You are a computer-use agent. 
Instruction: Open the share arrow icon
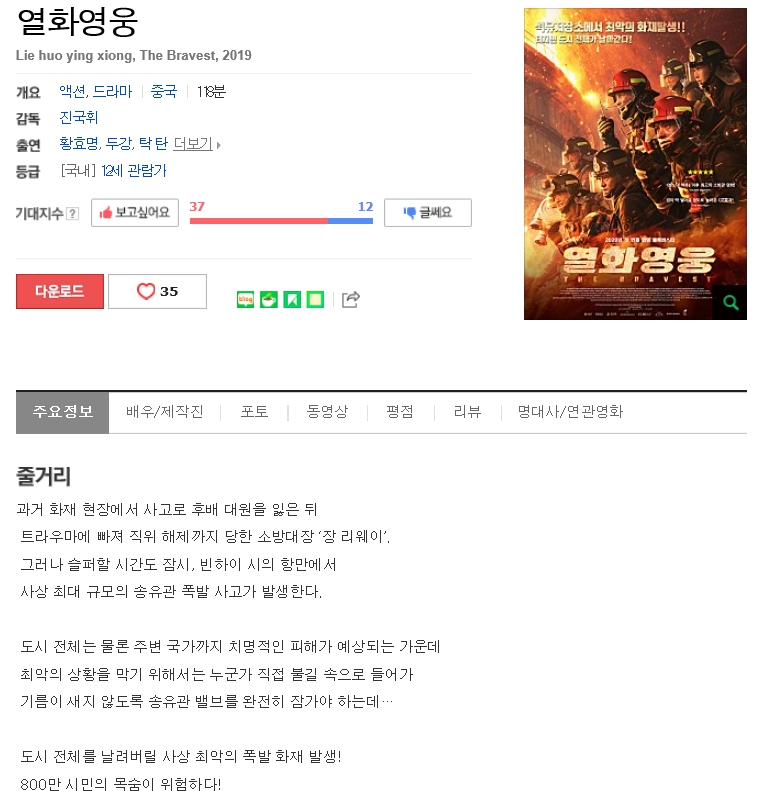click(x=351, y=299)
